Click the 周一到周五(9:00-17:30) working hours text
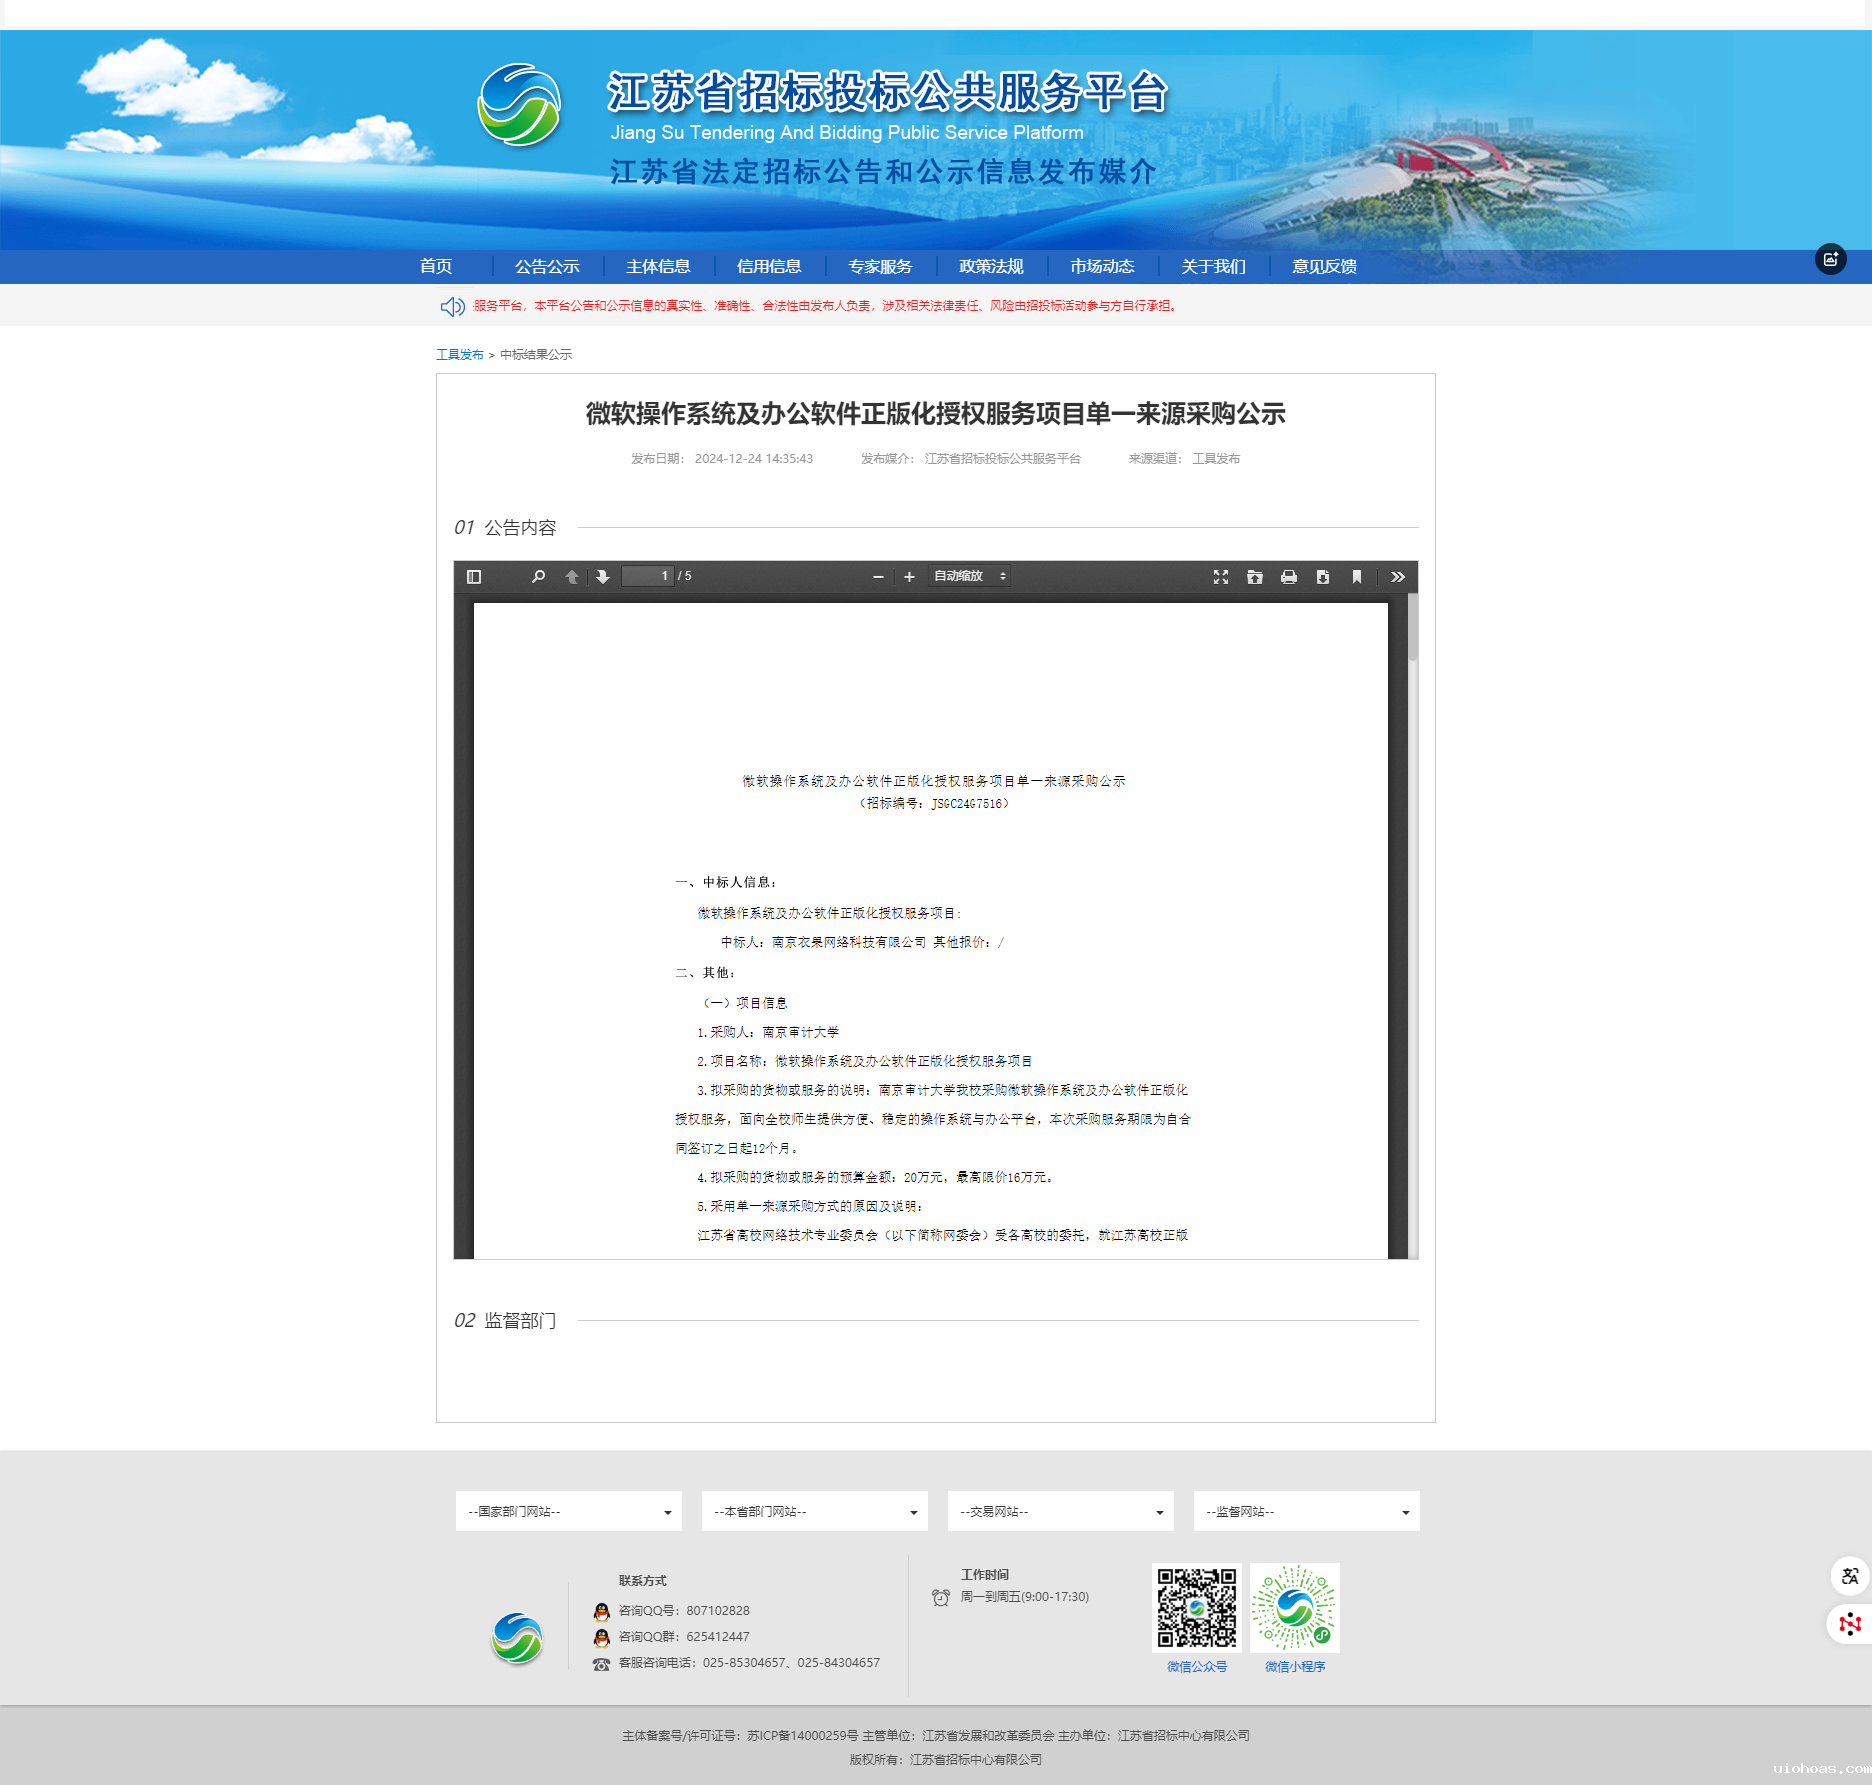 [1025, 1597]
